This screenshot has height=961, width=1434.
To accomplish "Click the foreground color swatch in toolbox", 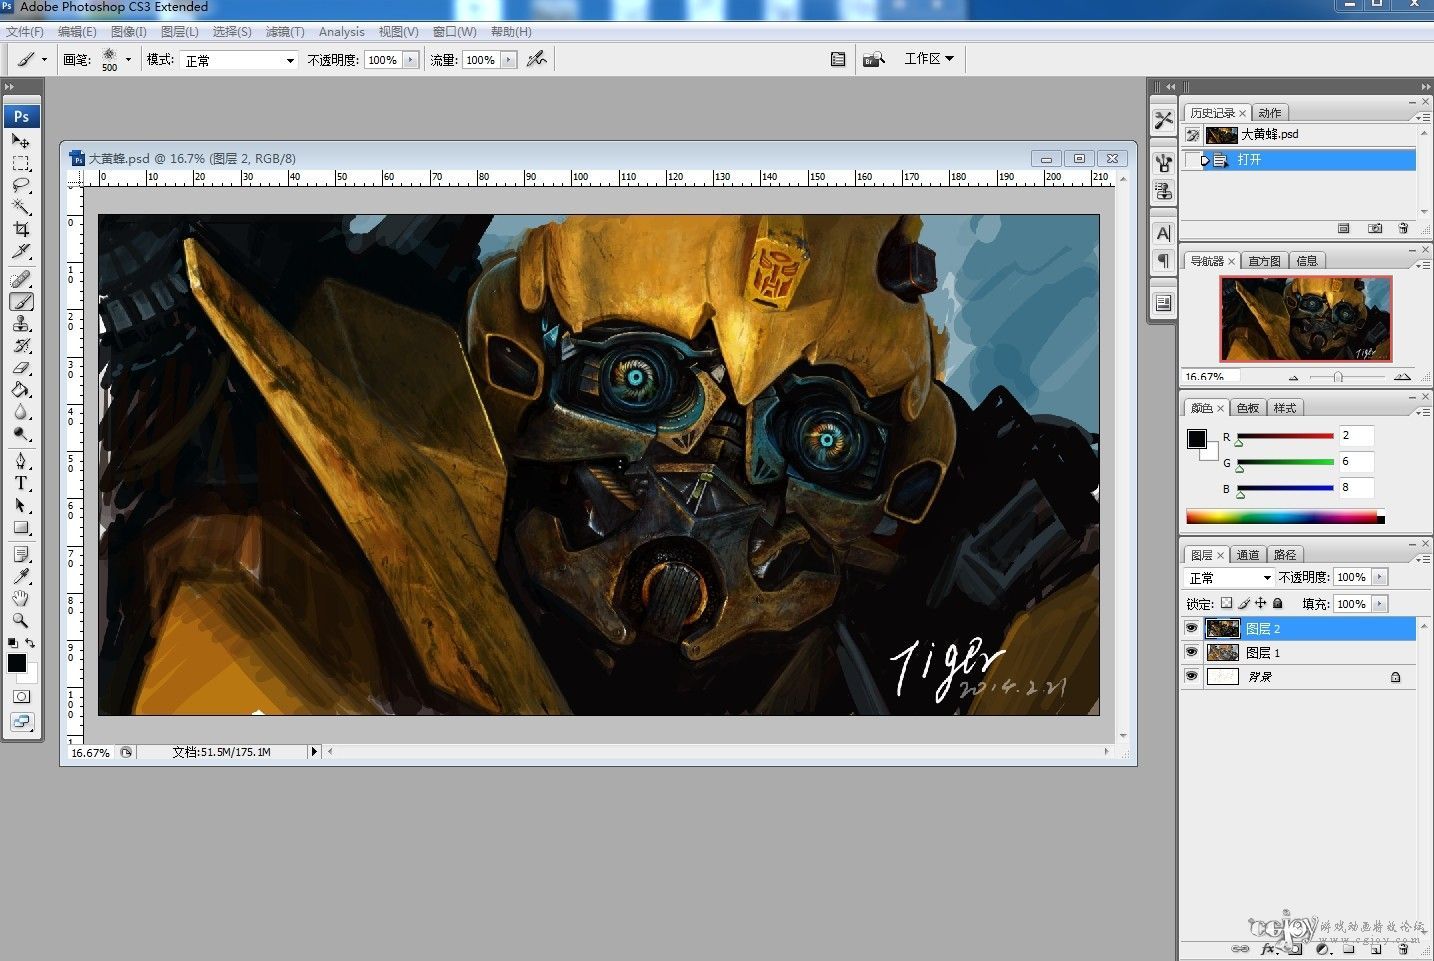I will (x=17, y=663).
